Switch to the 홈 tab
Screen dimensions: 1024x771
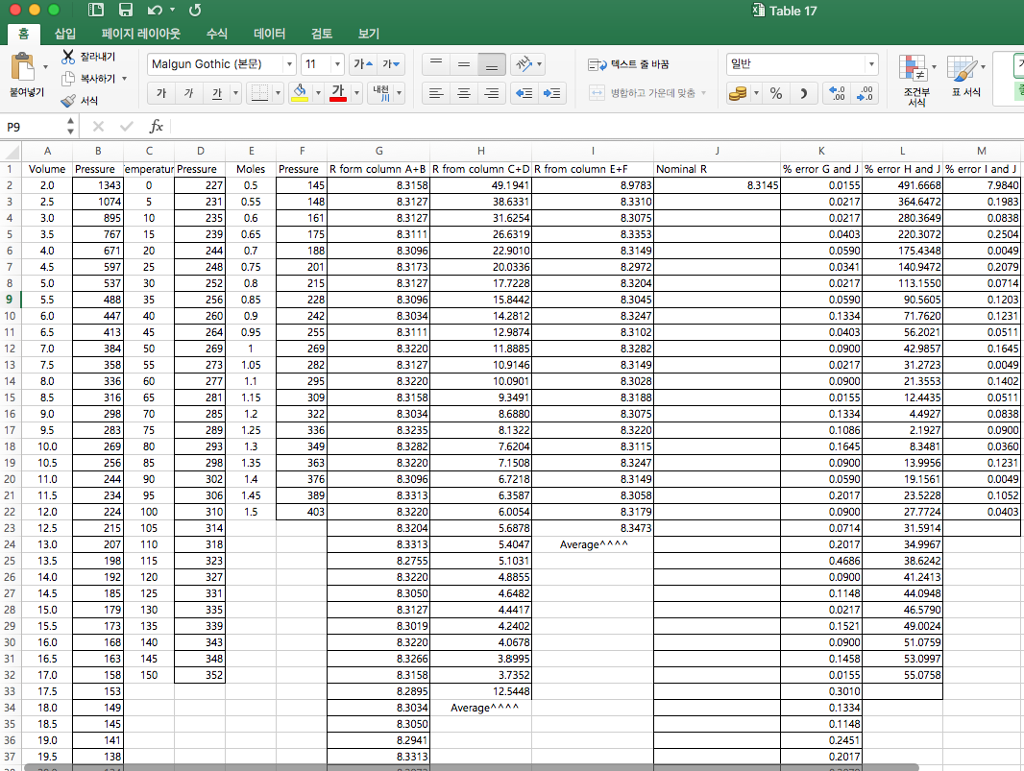(x=24, y=33)
